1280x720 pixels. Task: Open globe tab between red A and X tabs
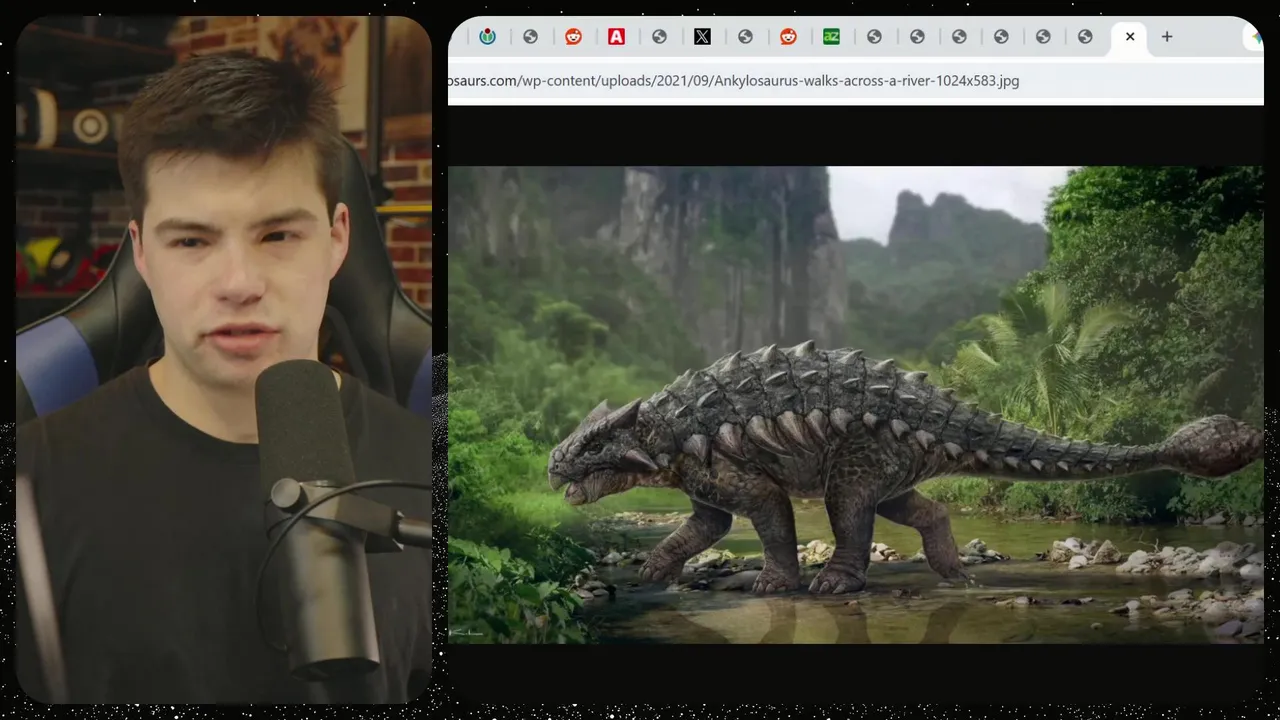(x=659, y=37)
